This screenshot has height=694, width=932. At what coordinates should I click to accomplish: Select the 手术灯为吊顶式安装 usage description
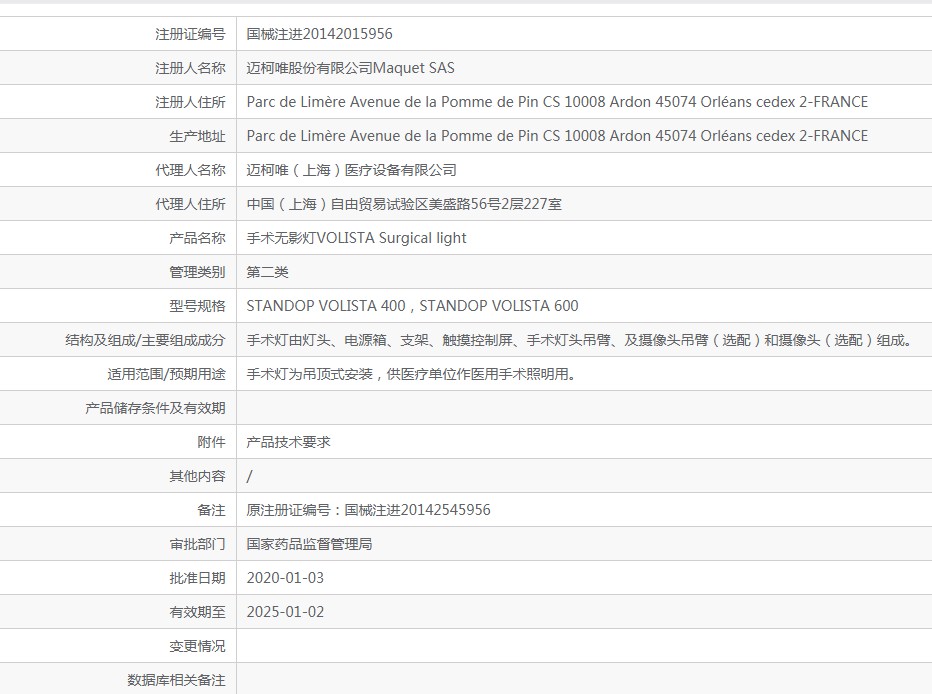pos(411,374)
